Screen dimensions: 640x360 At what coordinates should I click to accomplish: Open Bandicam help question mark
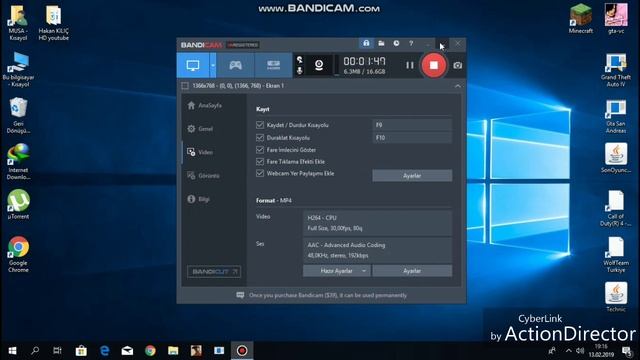tap(411, 43)
